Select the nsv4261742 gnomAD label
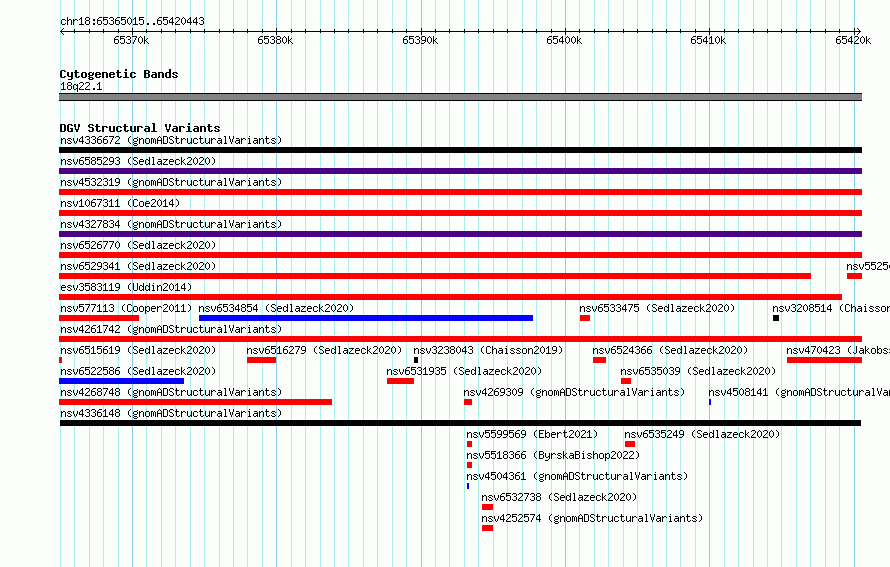This screenshot has width=890, height=567. pyautogui.click(x=171, y=329)
